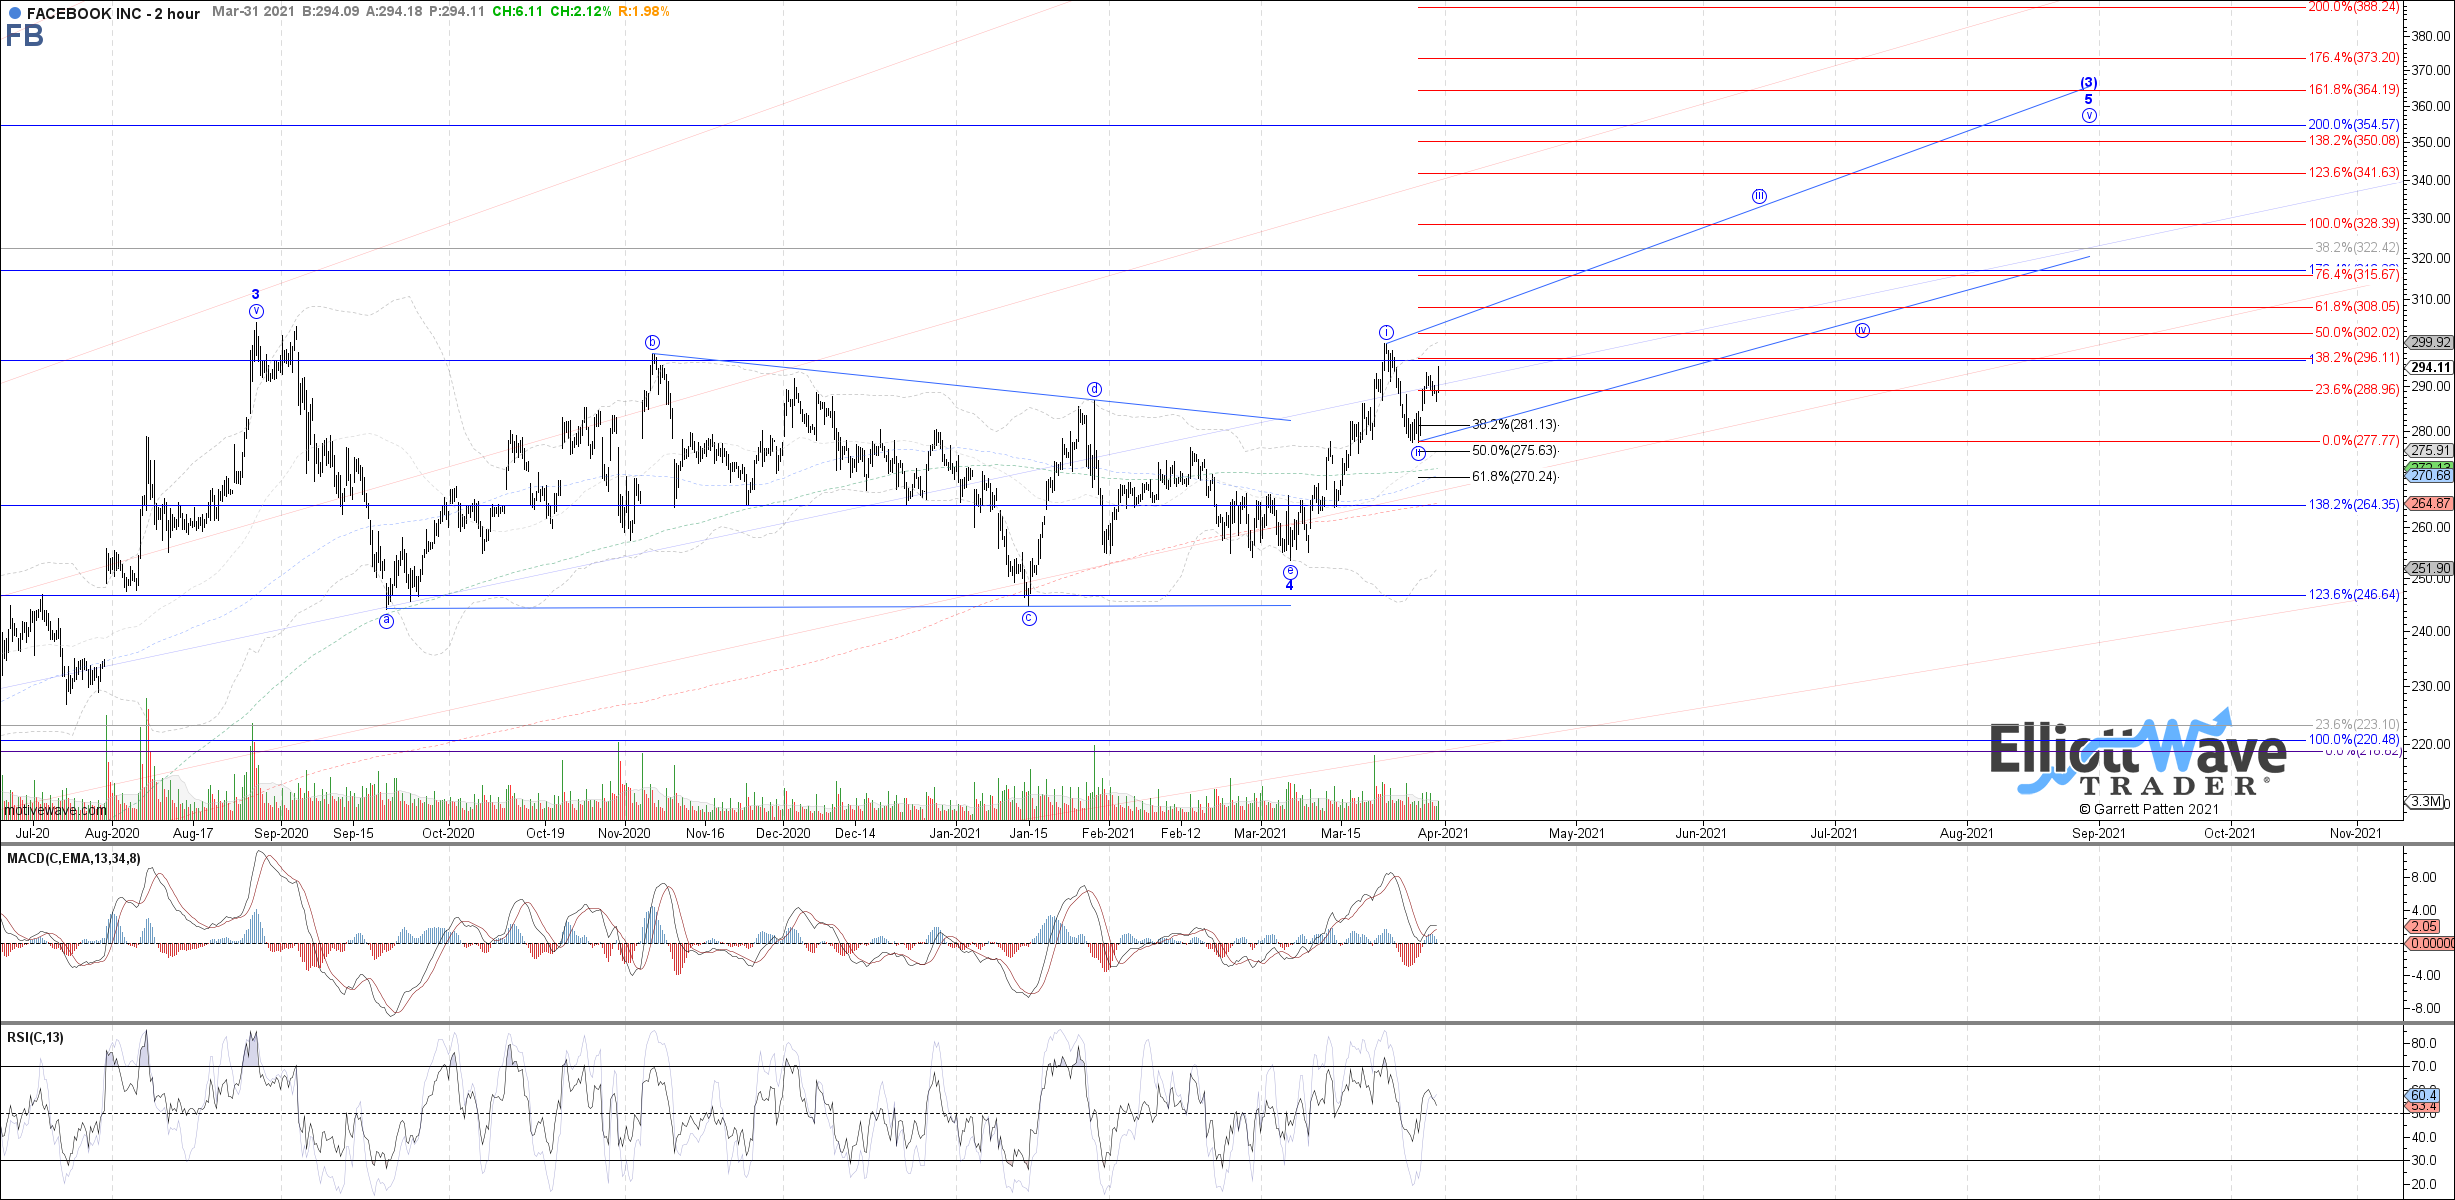Click the Apr-2021 date axis label
This screenshot has height=1200, width=2455.
pyautogui.click(x=1443, y=833)
